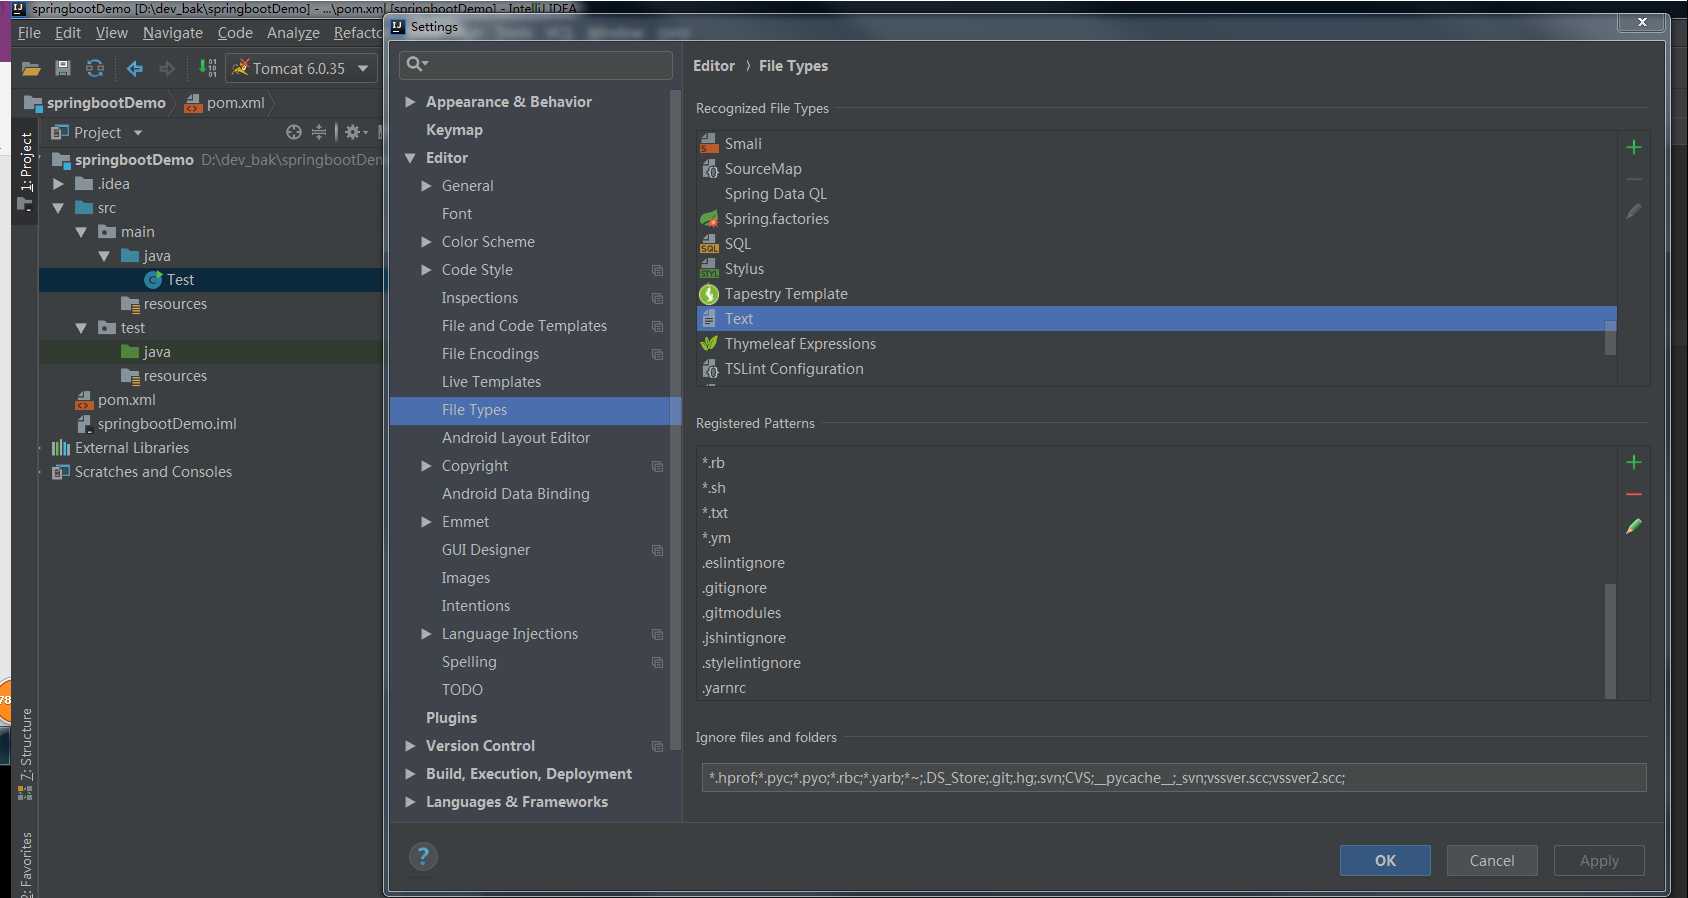Expand Version Control settings
Viewport: 1688px width, 898px height.
pyautogui.click(x=410, y=746)
